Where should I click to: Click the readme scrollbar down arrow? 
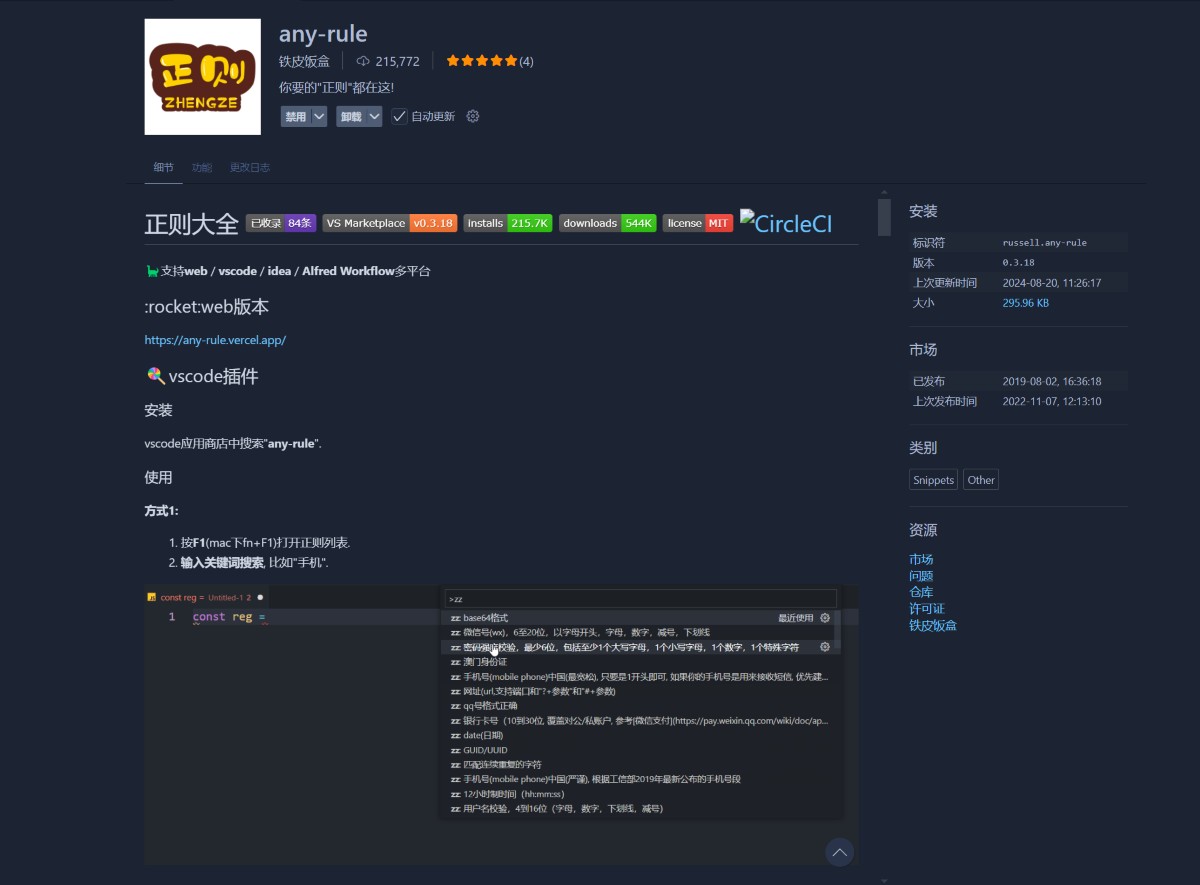coord(884,880)
